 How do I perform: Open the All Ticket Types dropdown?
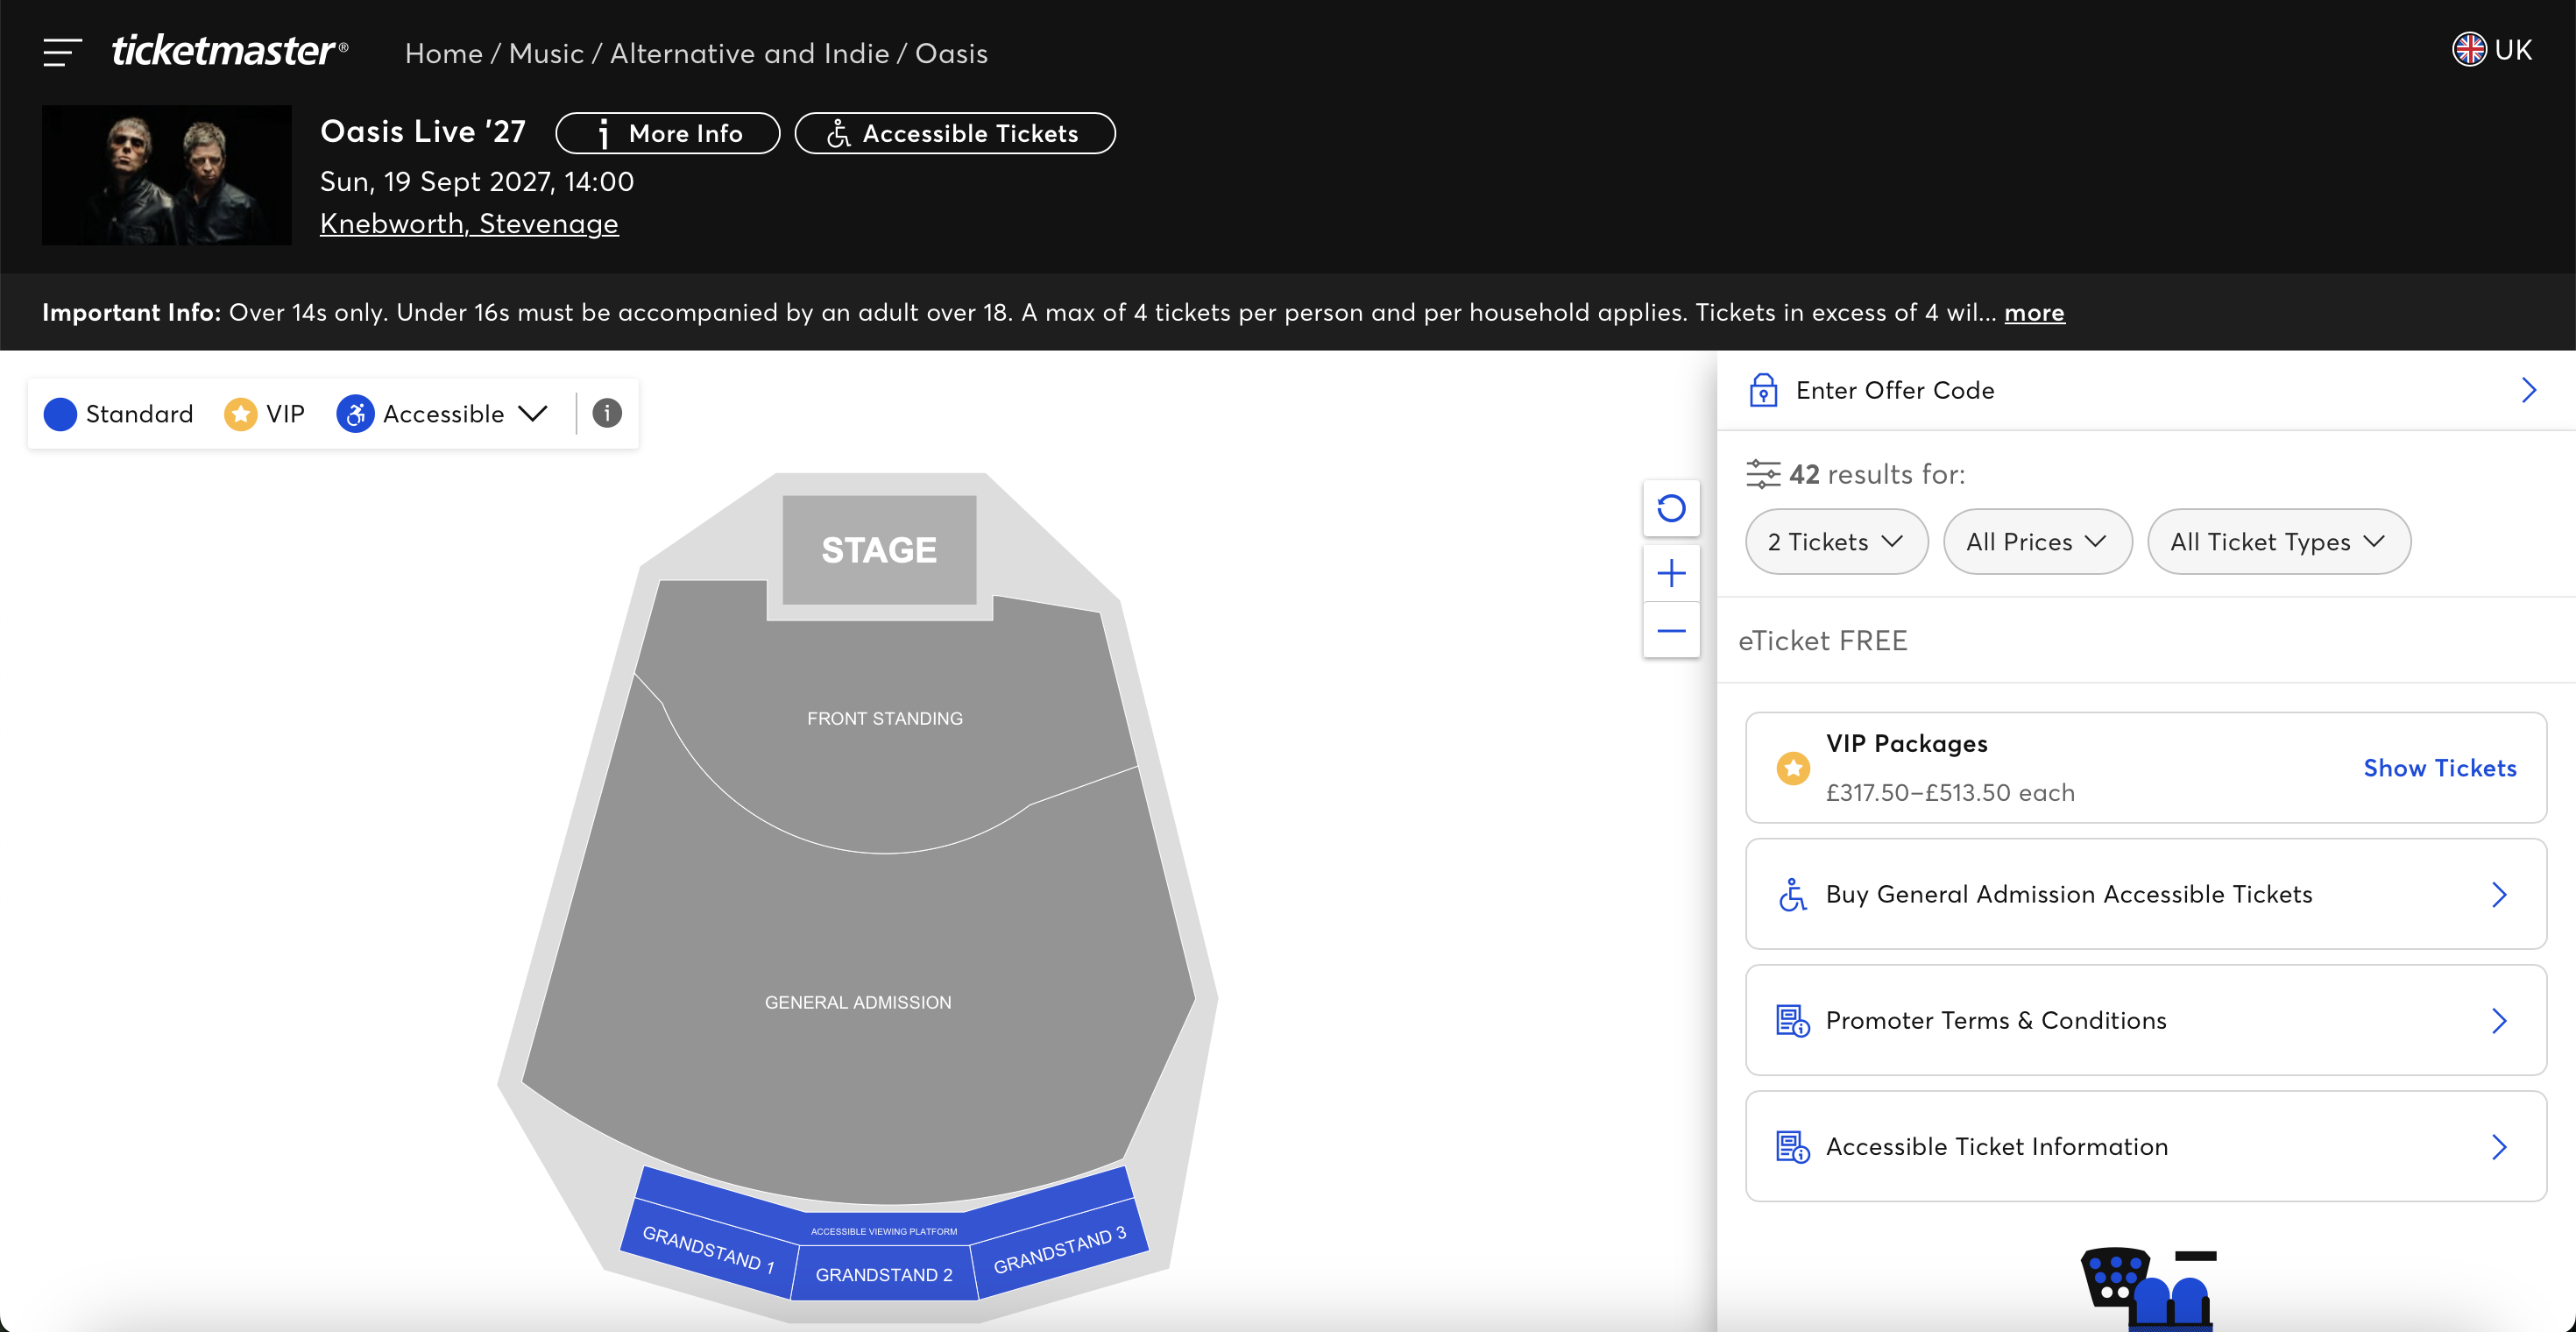[2278, 542]
